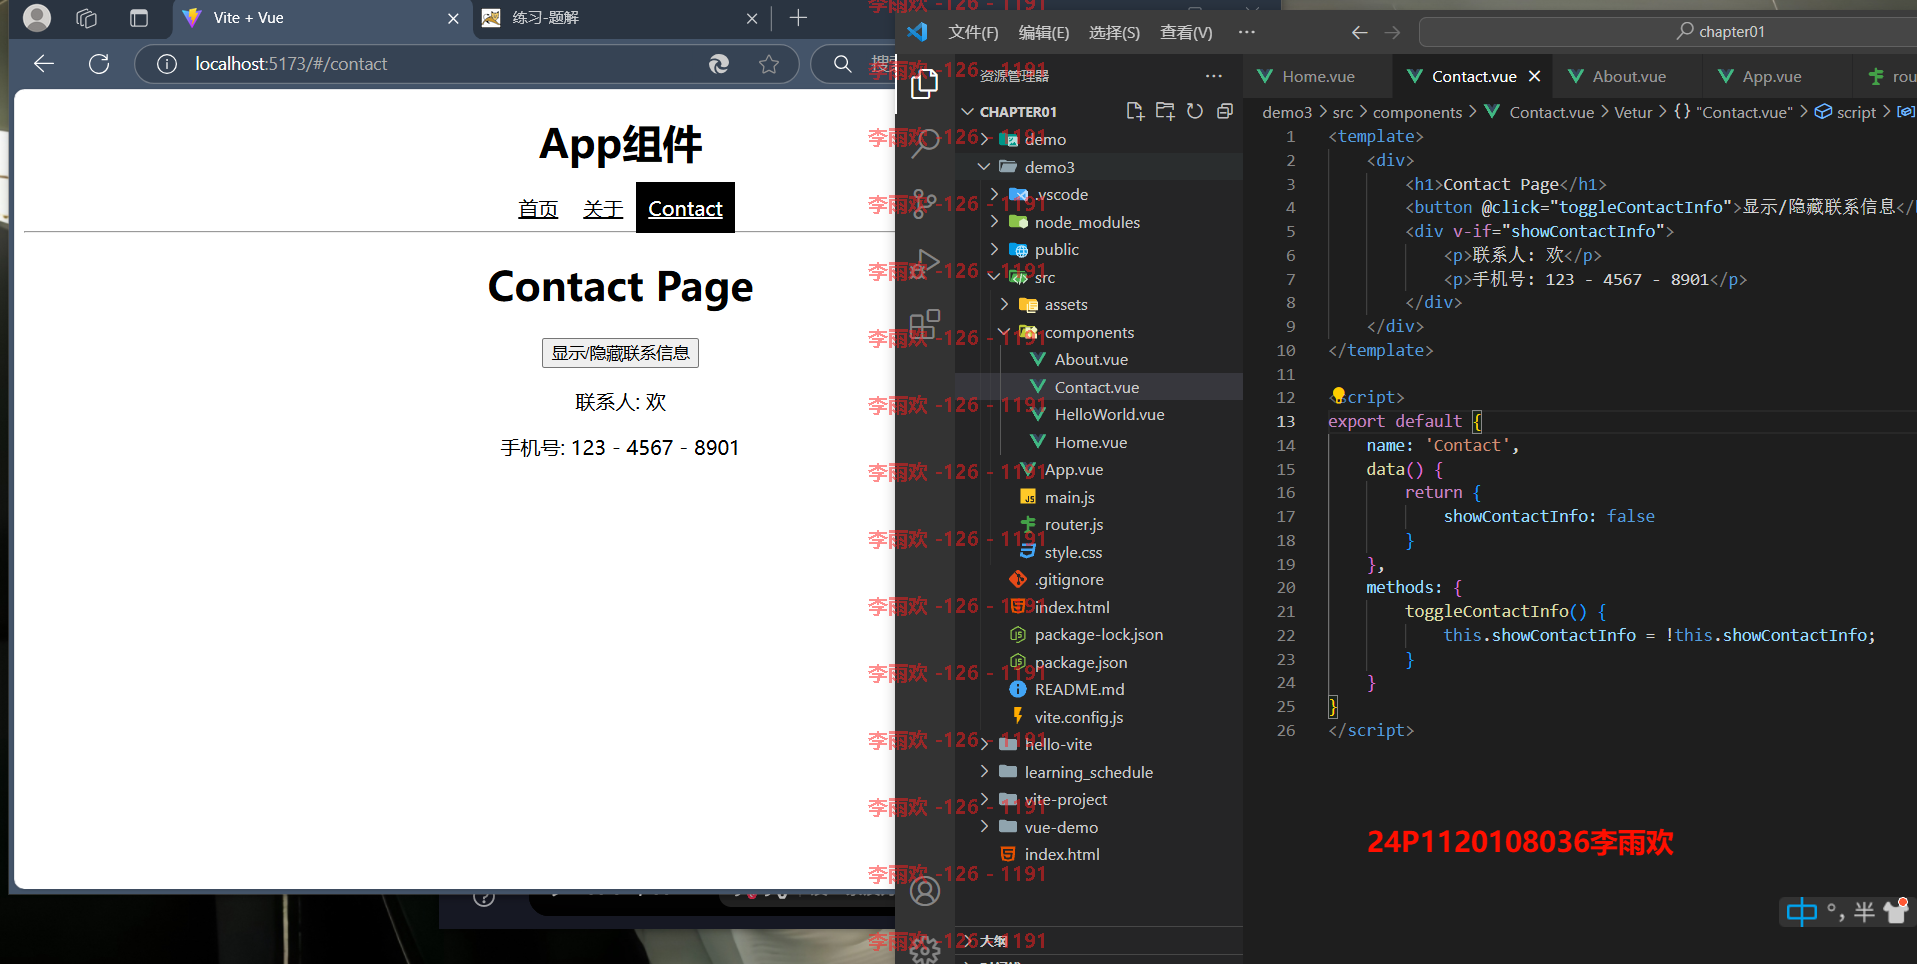
Task: Open About.vue in the file tree
Action: 1091,359
